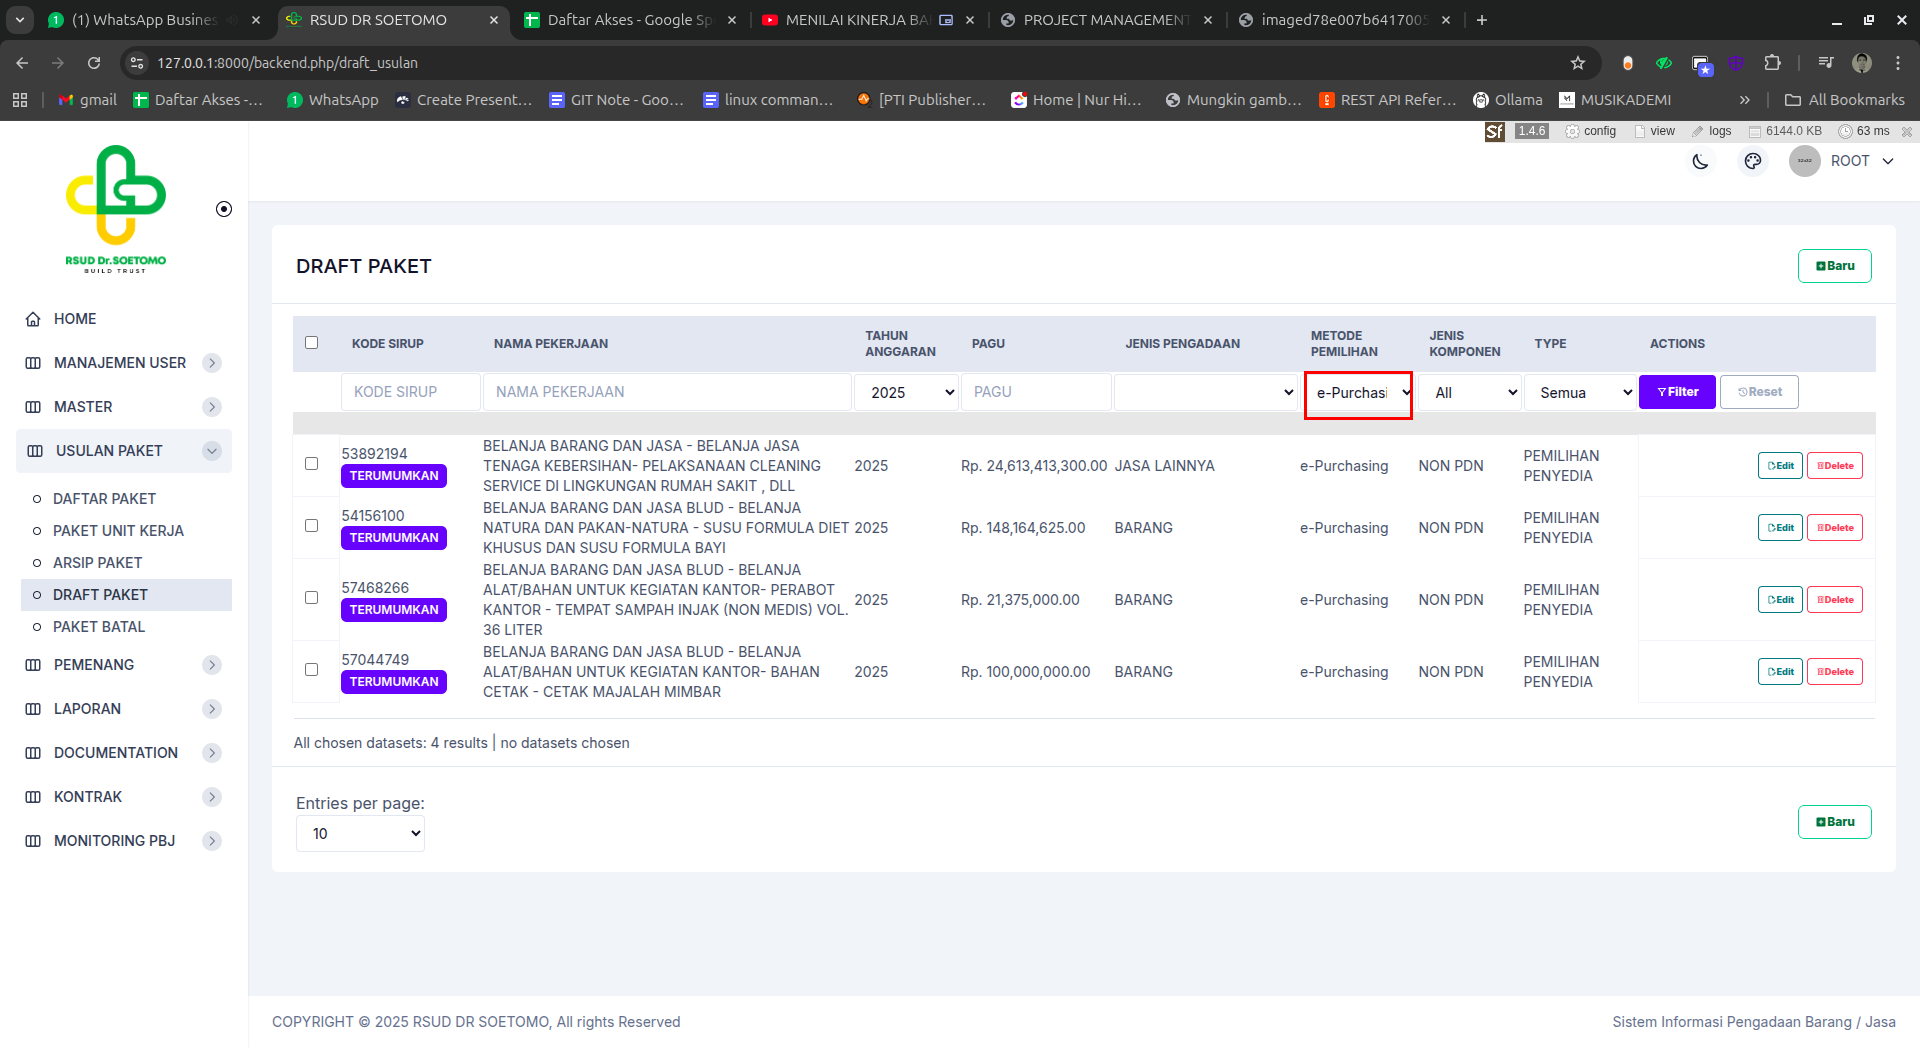This screenshot has width=1920, height=1048.
Task: Tick checkbox for row 57044749
Action: click(312, 670)
